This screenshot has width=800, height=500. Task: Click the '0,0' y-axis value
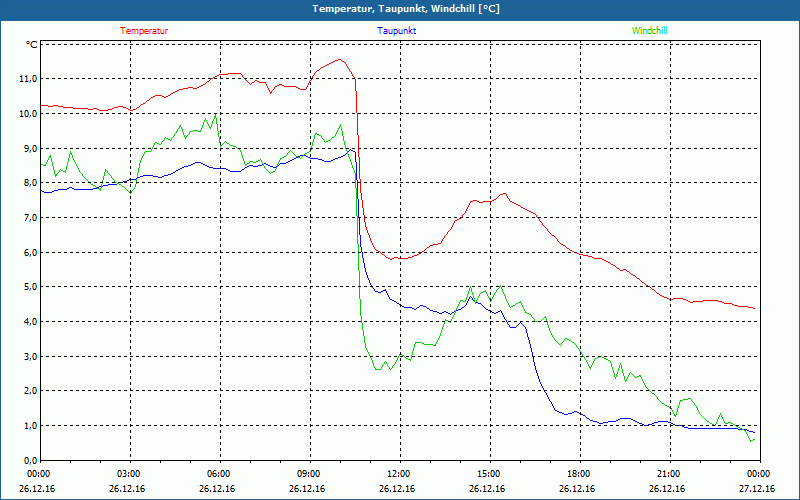click(31, 460)
